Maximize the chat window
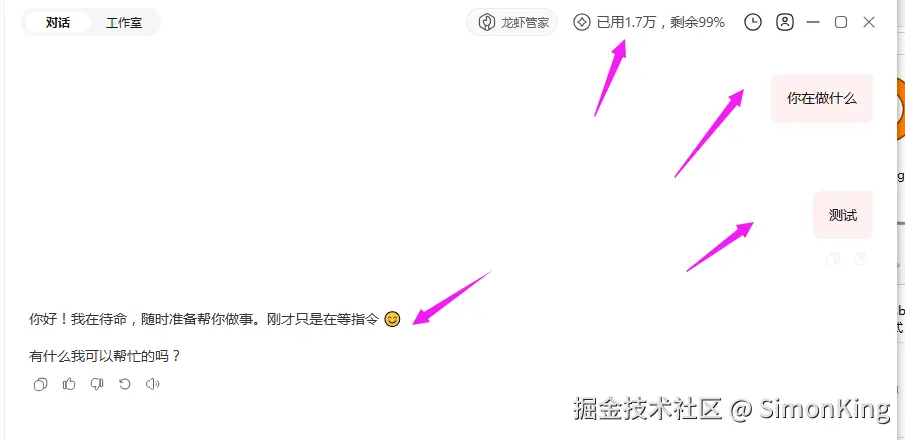Image resolution: width=905 pixels, height=440 pixels. [x=841, y=23]
